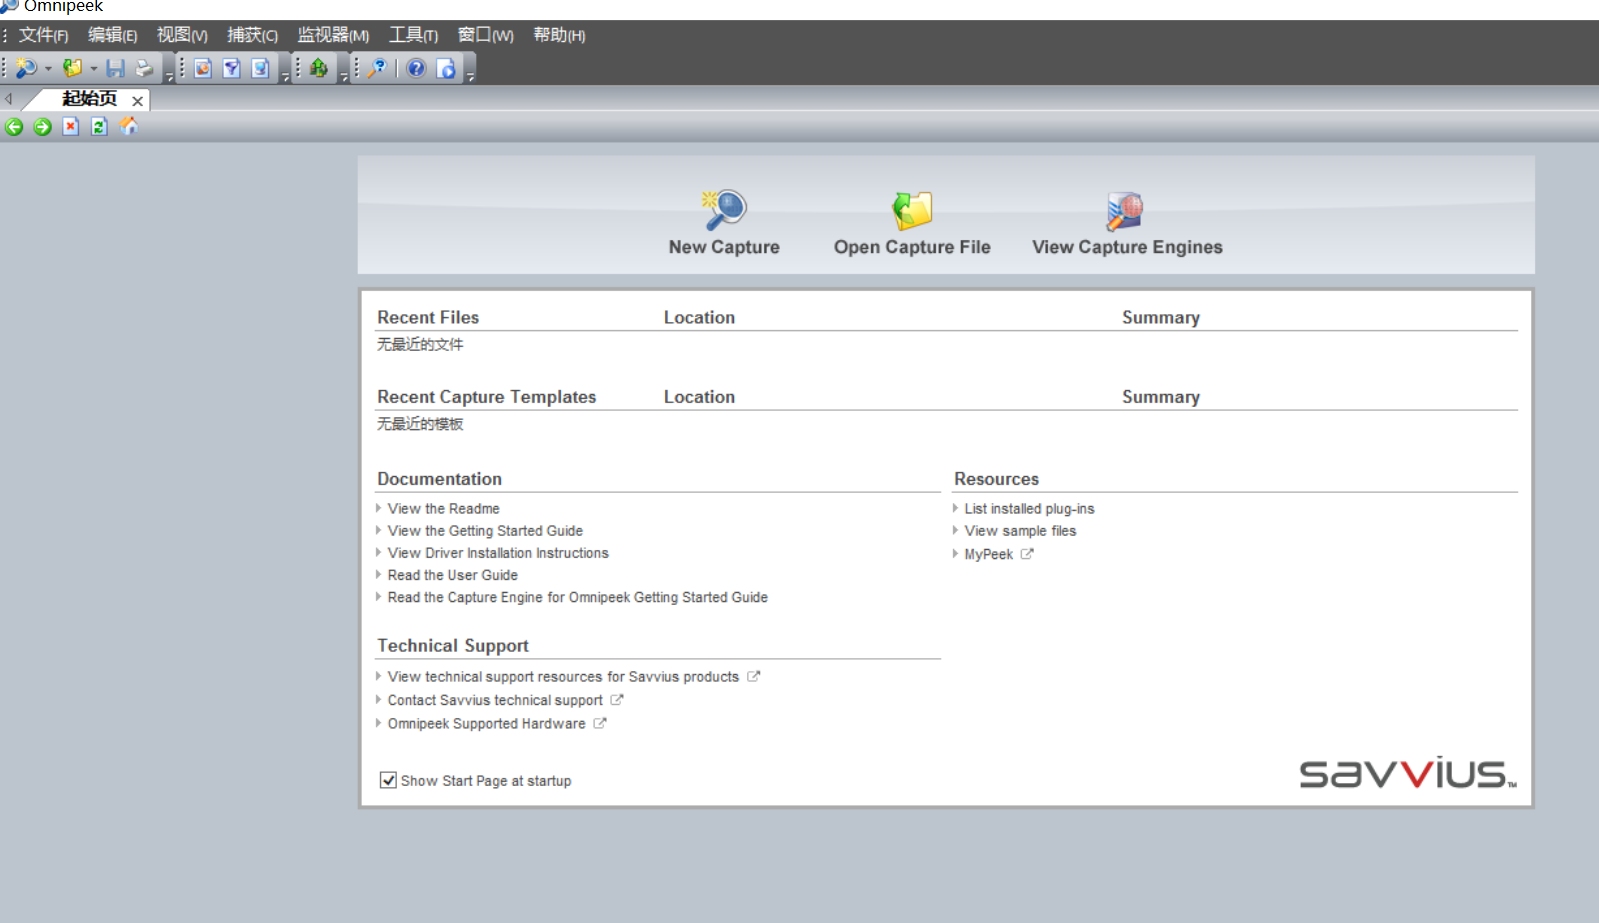This screenshot has width=1599, height=923.
Task: Open View Capture Engines icon
Action: tap(1125, 210)
